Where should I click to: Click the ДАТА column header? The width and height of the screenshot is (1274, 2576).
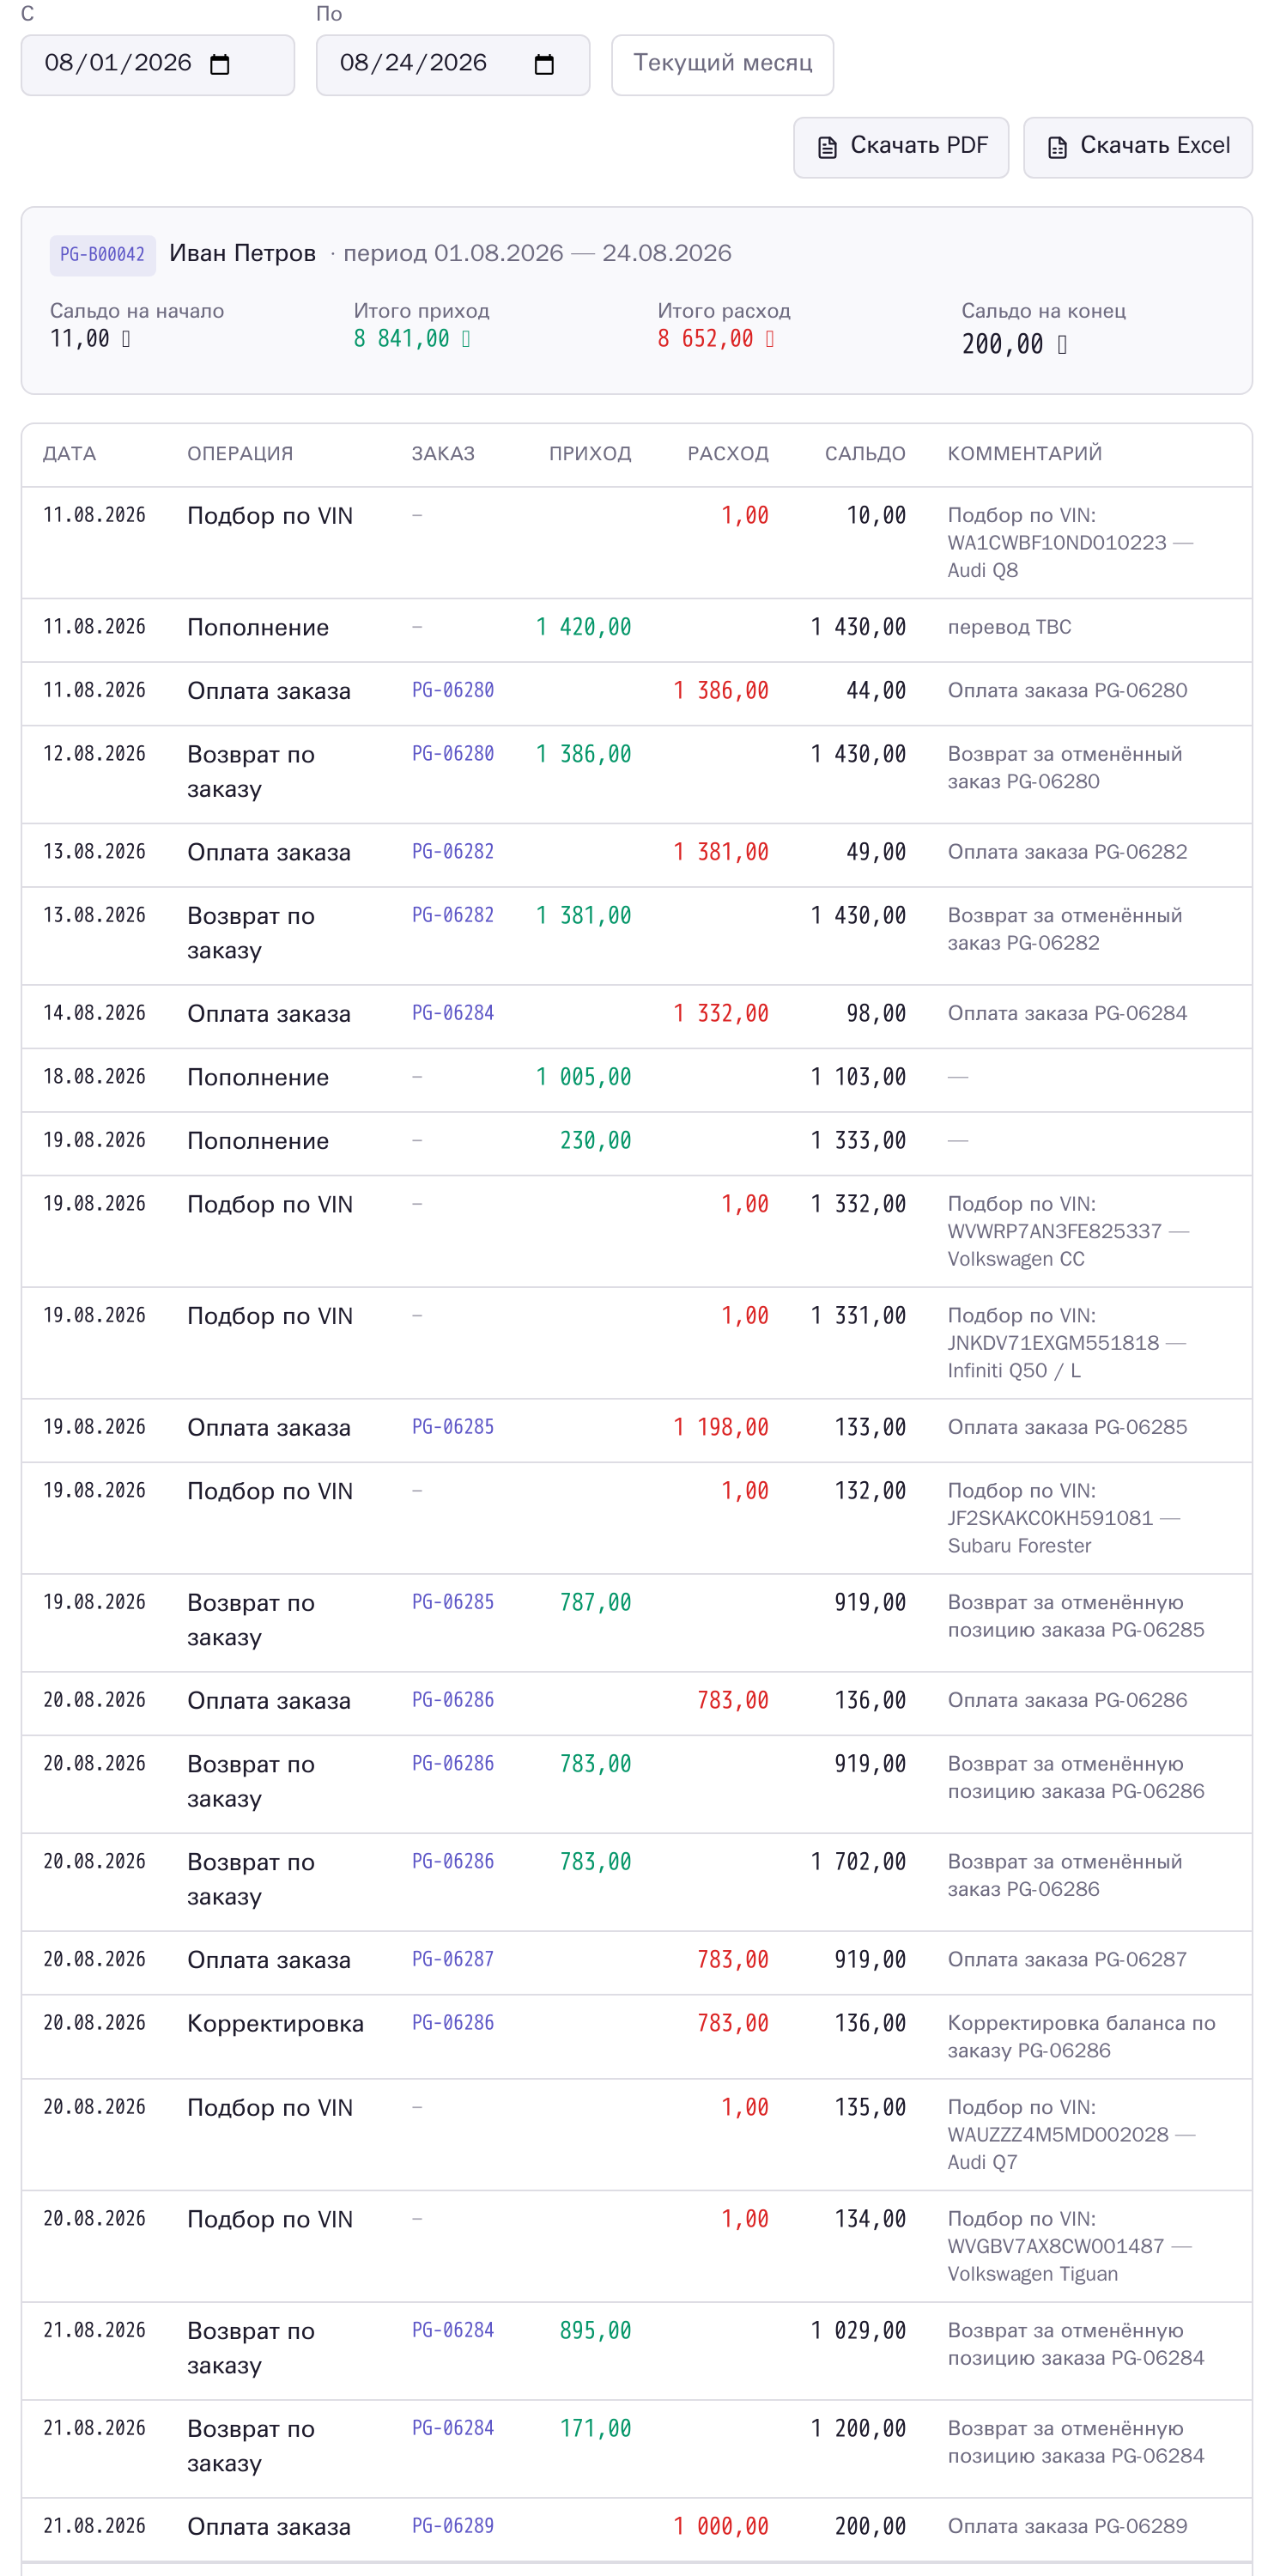click(70, 454)
